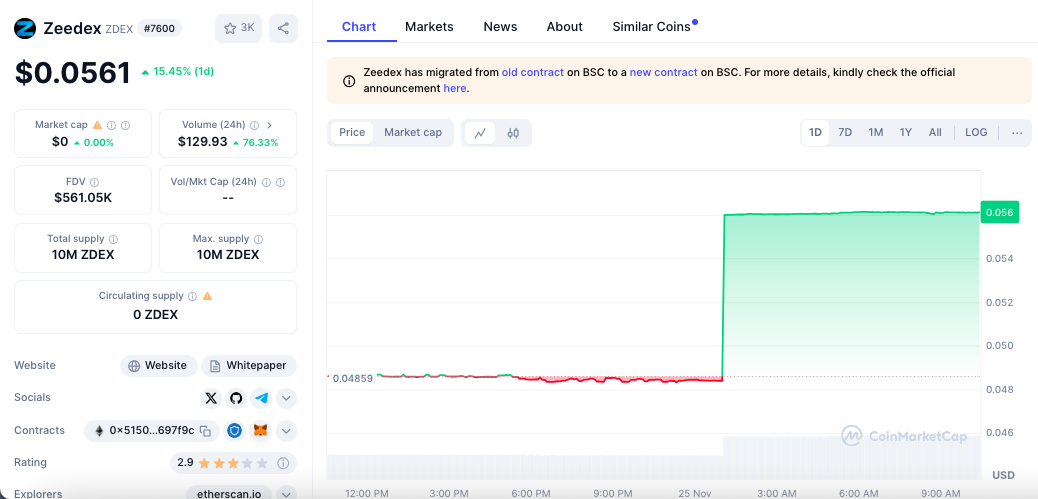Open the Website button
This screenshot has width=1038, height=499.
(158, 366)
